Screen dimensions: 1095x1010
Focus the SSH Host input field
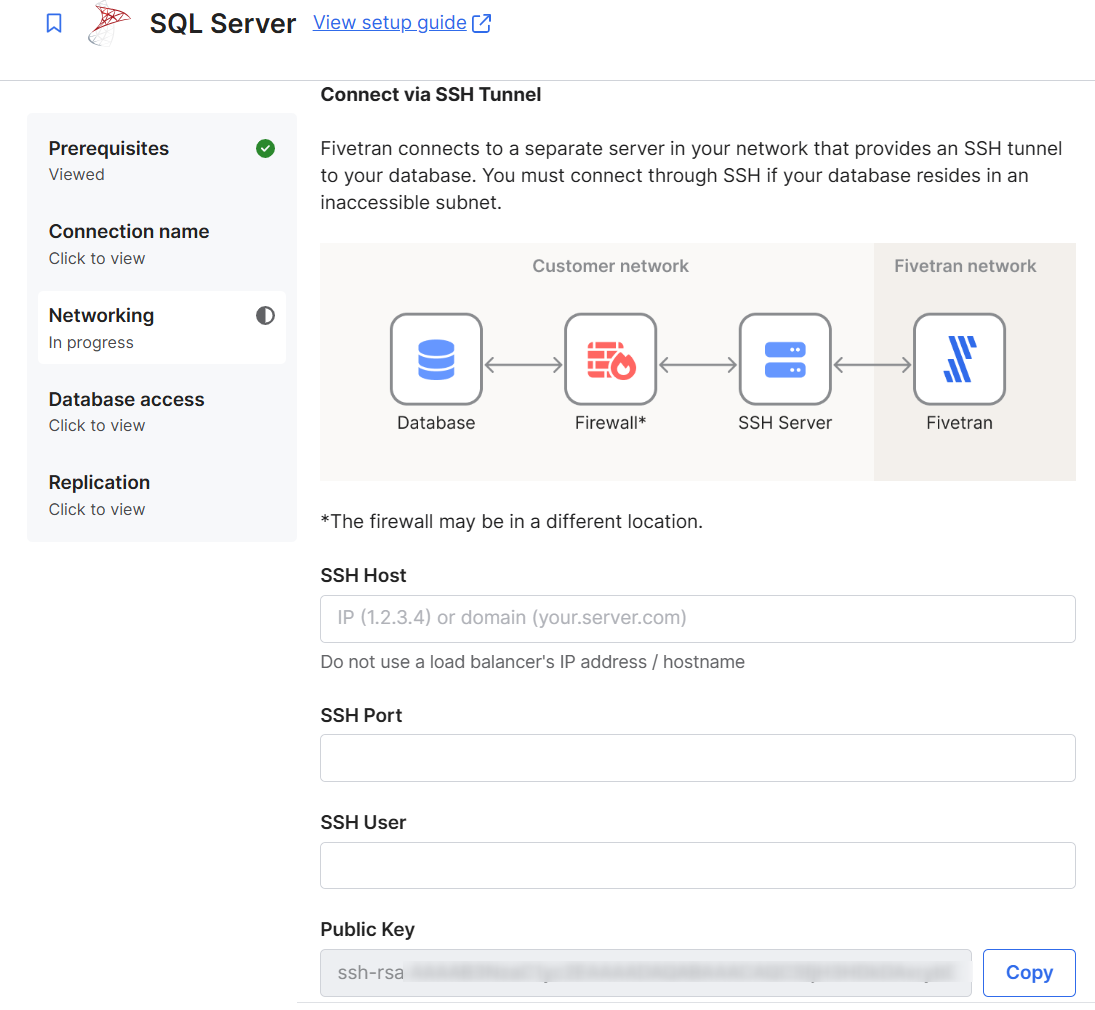698,619
